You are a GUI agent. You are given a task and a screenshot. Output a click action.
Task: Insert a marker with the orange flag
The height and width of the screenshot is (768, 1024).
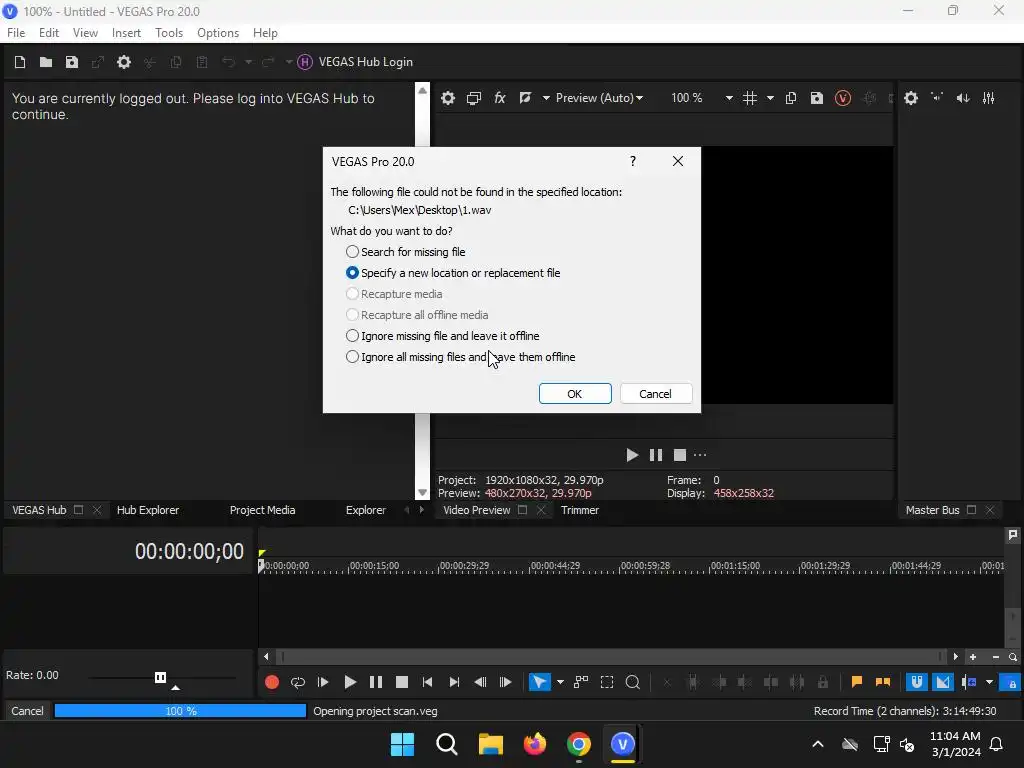[857, 682]
